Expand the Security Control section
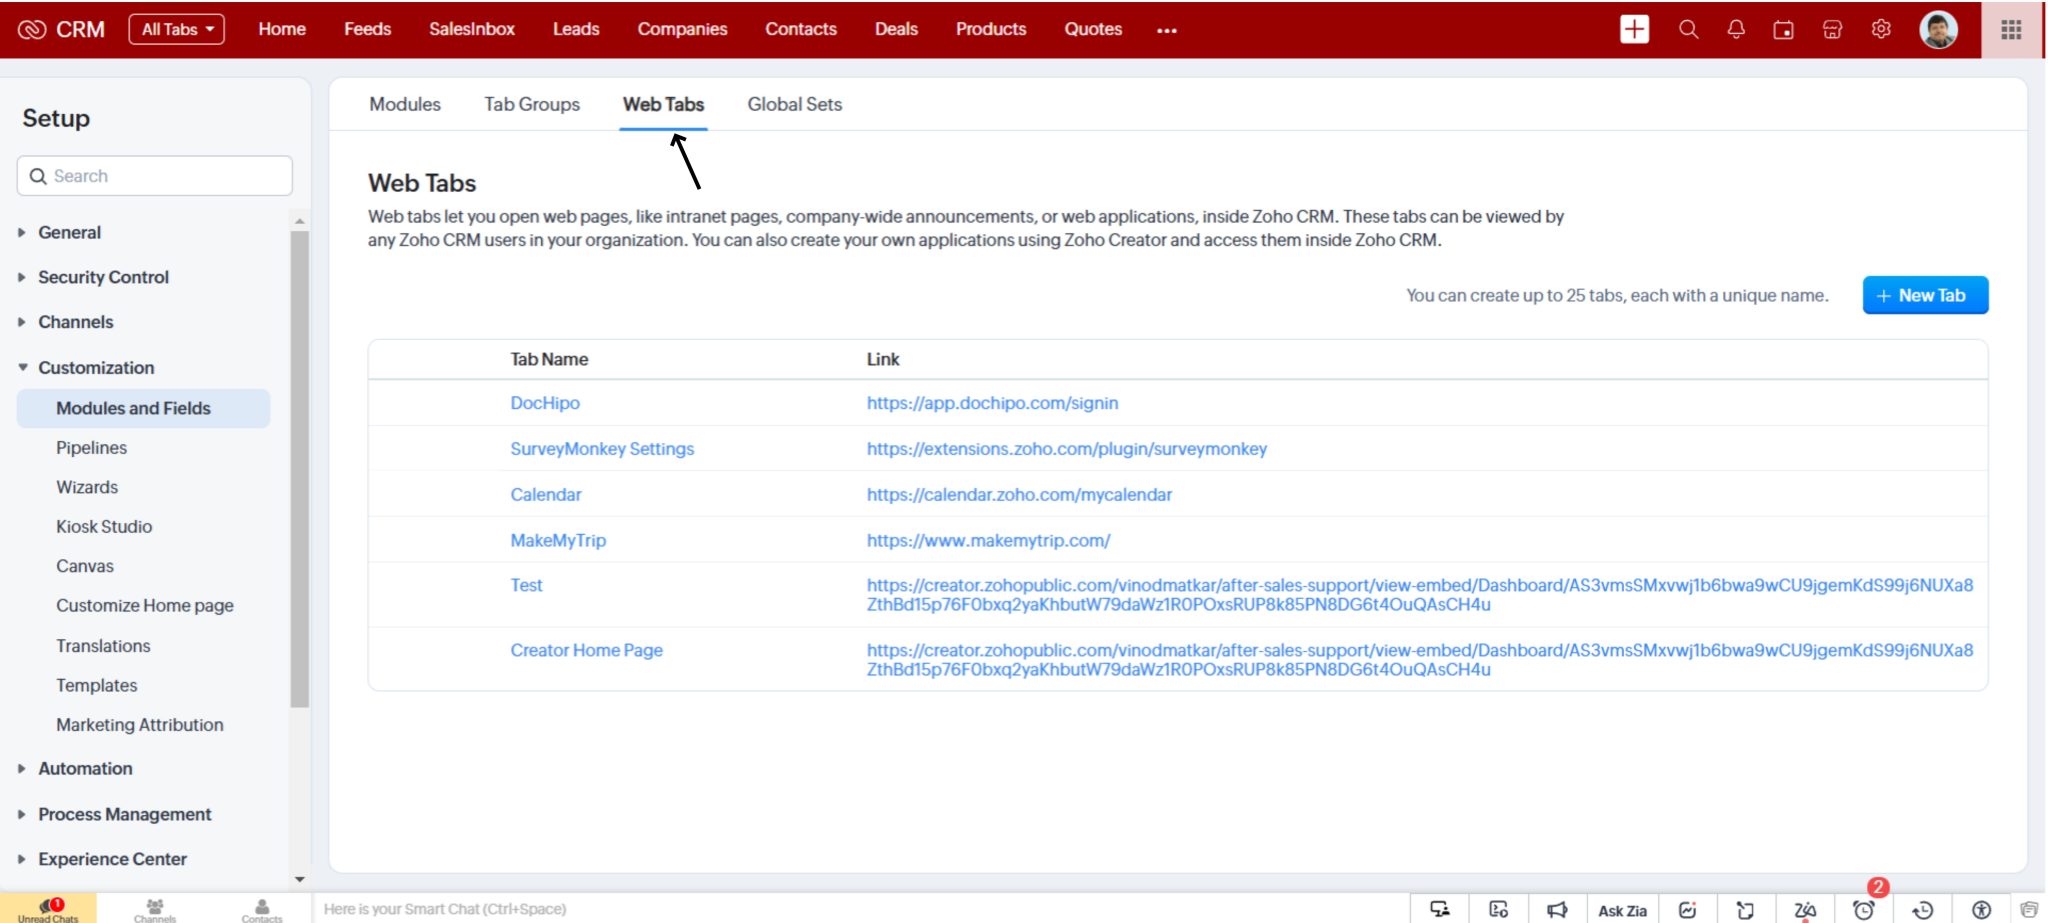 [x=102, y=277]
